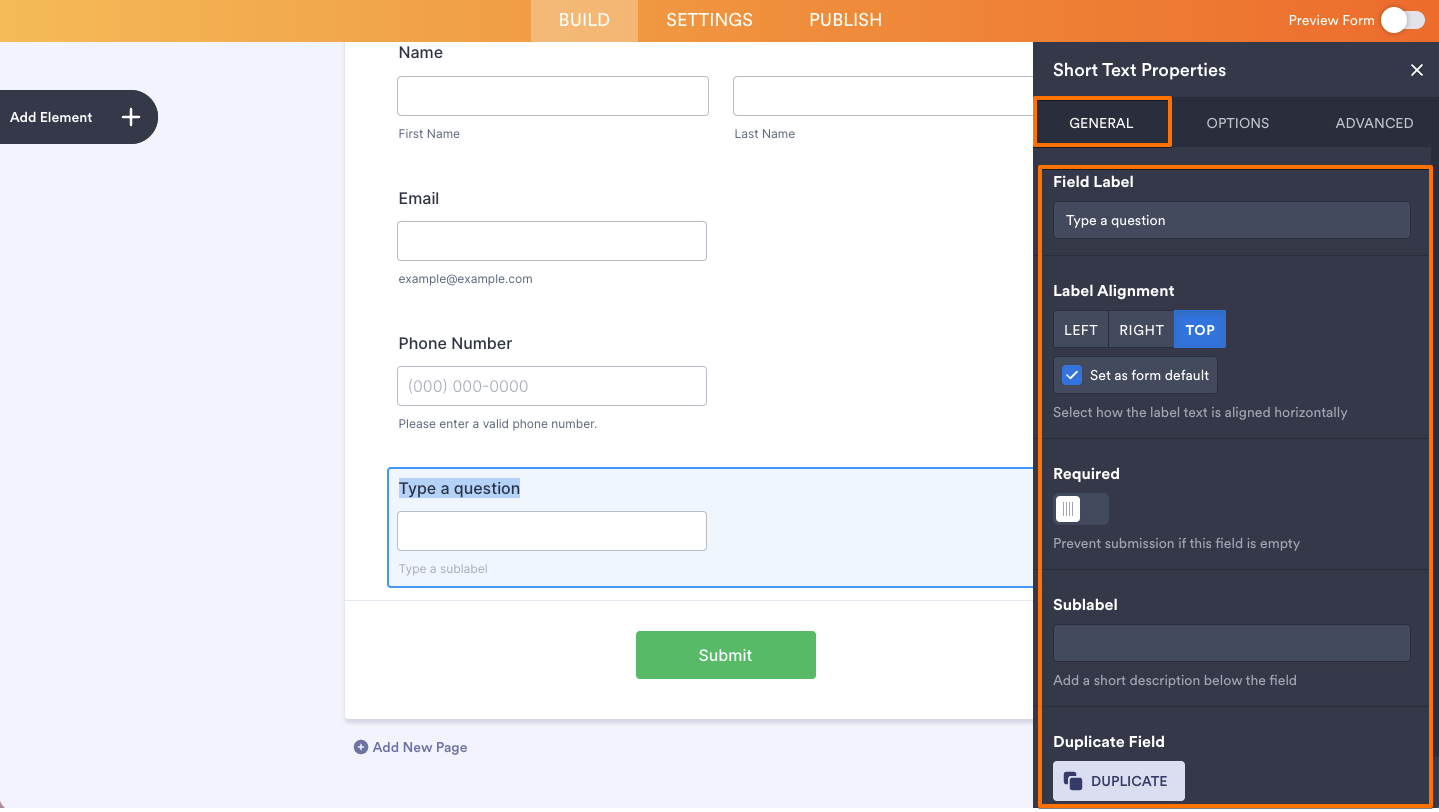Viewport: 1439px width, 812px height.
Task: Click the 'Last Name' sublabel
Action: pos(764,134)
